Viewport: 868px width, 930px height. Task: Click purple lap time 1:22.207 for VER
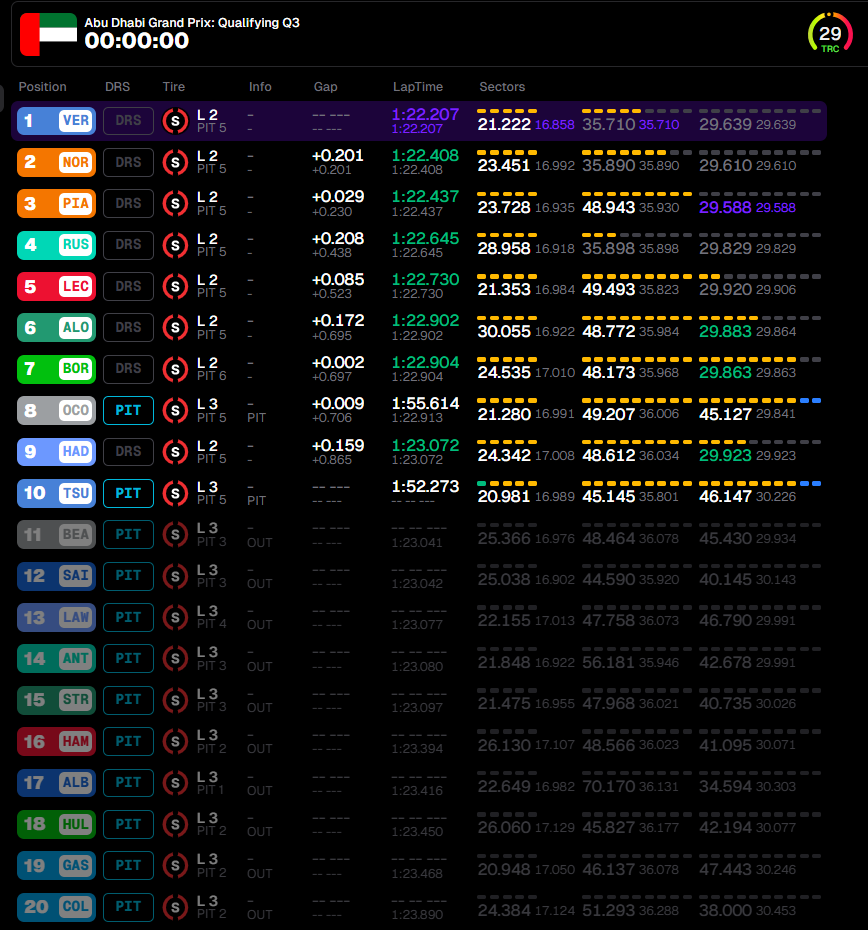pyautogui.click(x=425, y=114)
